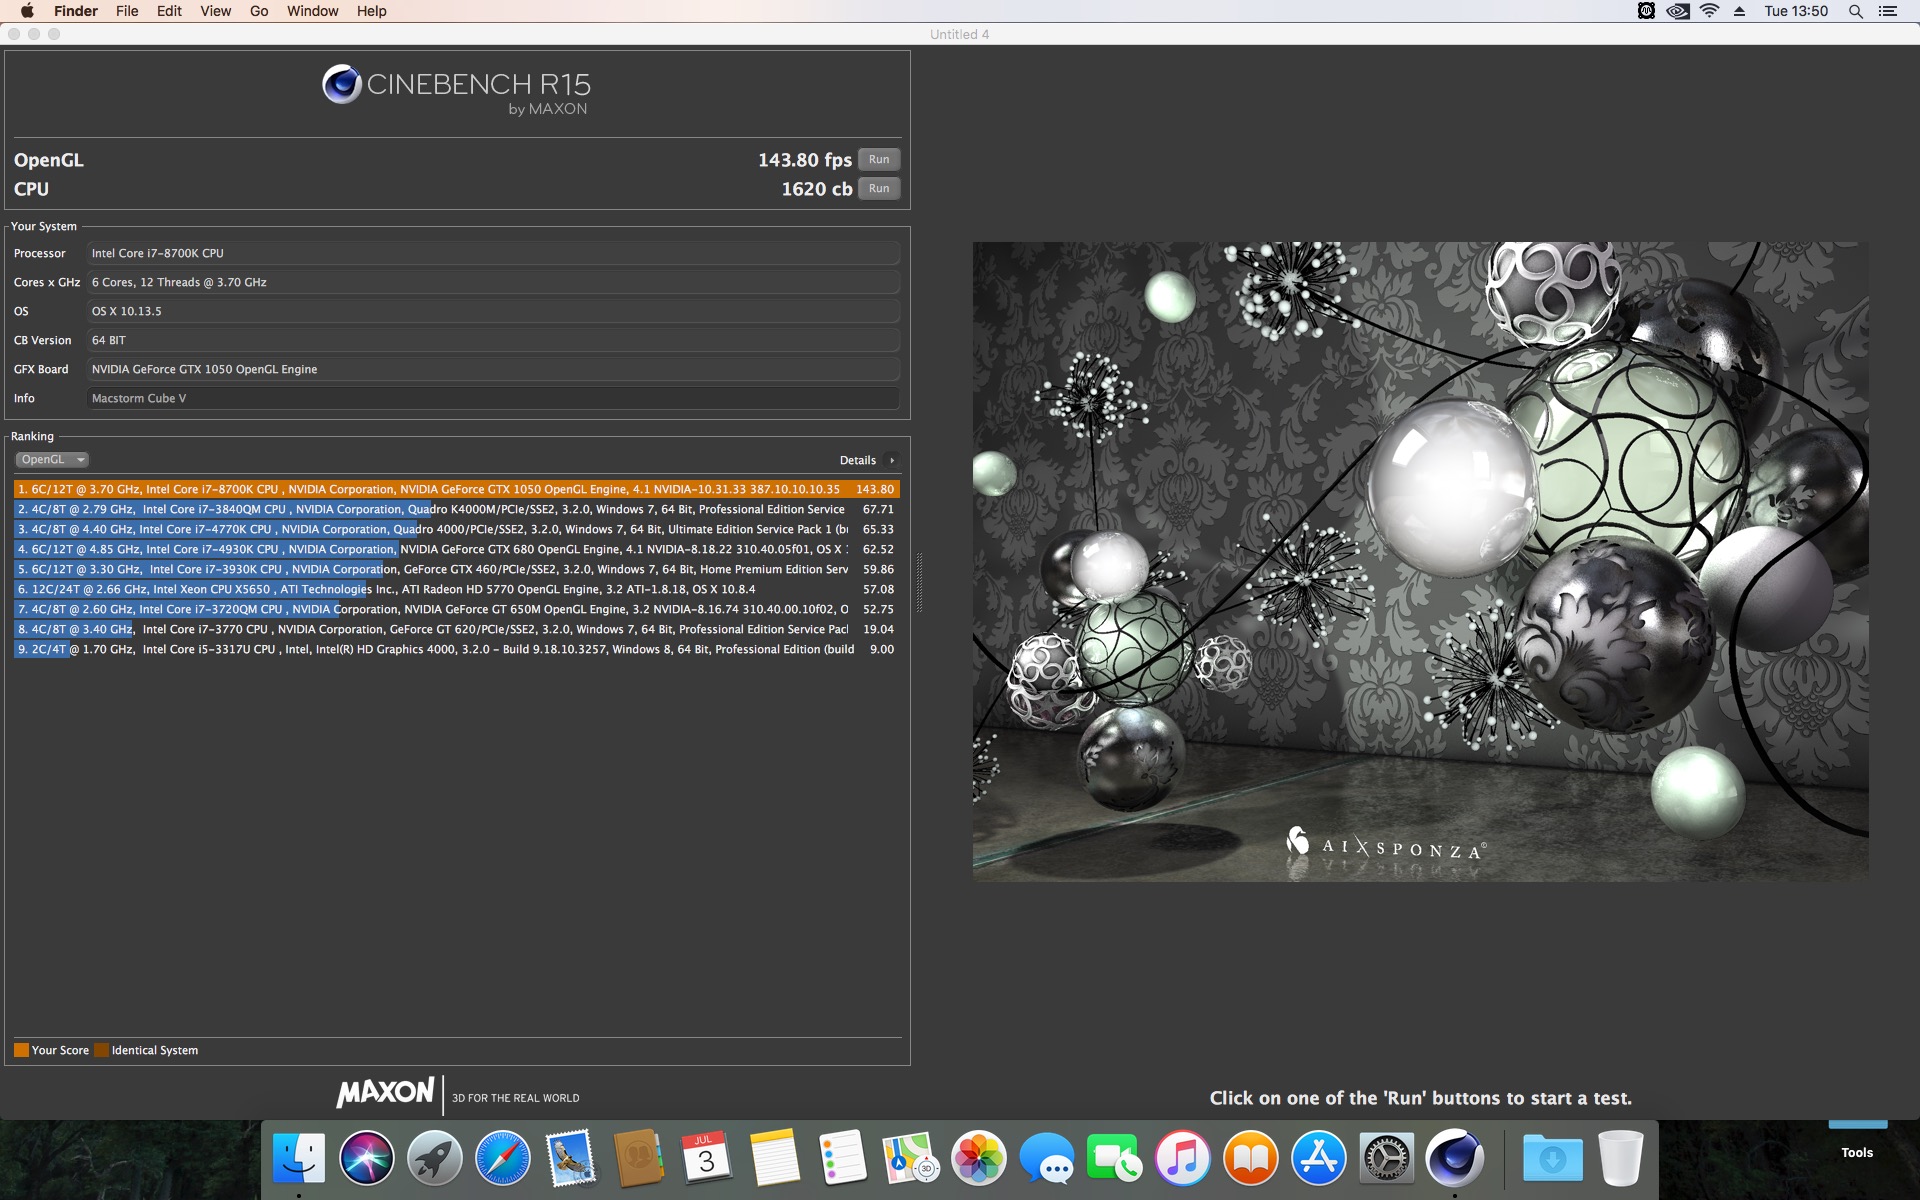Open Wi-Fi status menu
The height and width of the screenshot is (1200, 1920).
coord(1709,11)
